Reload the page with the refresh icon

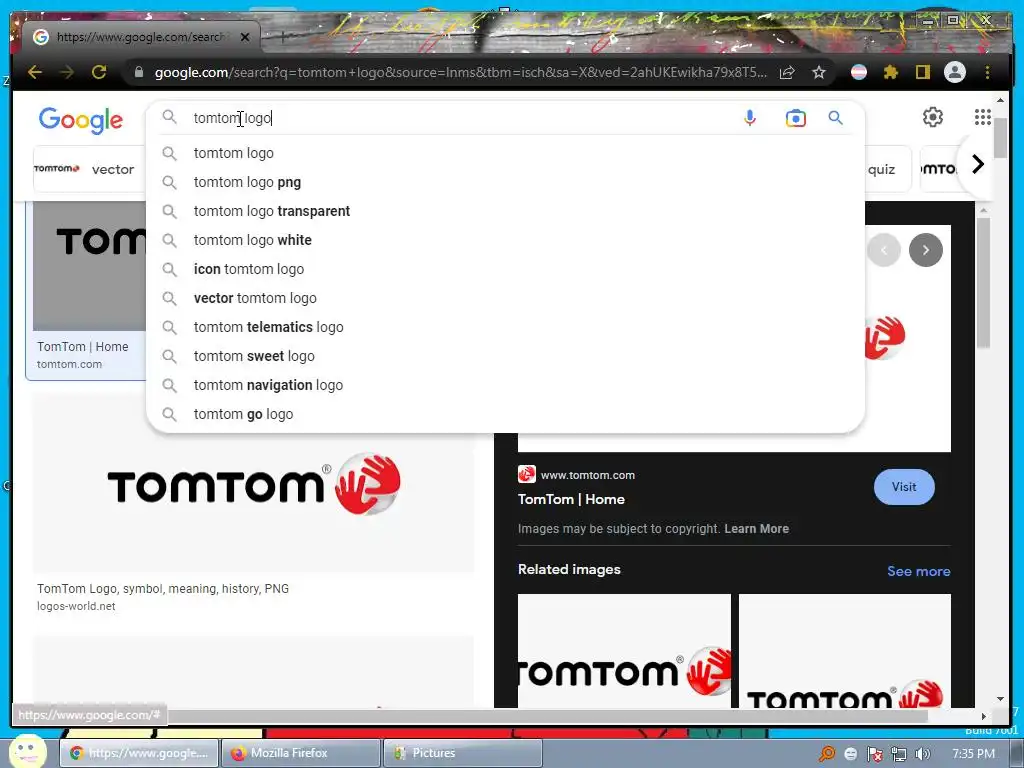tap(99, 72)
